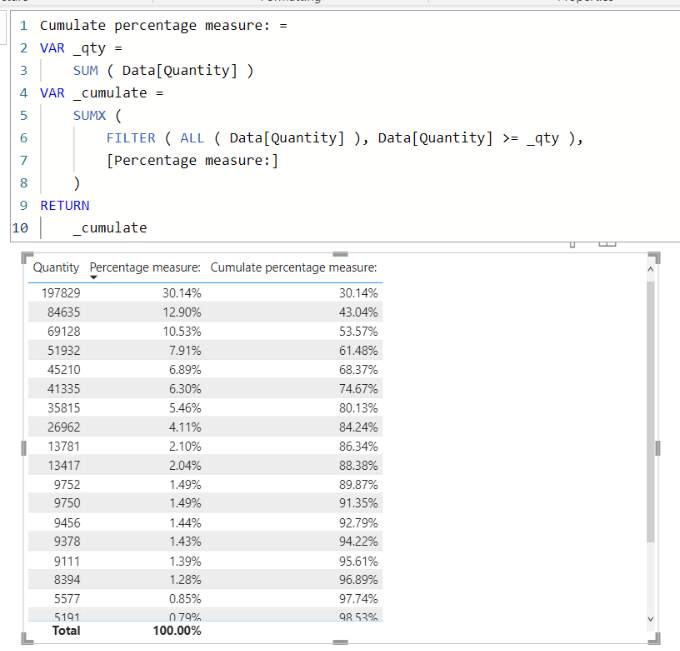Select quantity cell 5577

click(67, 599)
